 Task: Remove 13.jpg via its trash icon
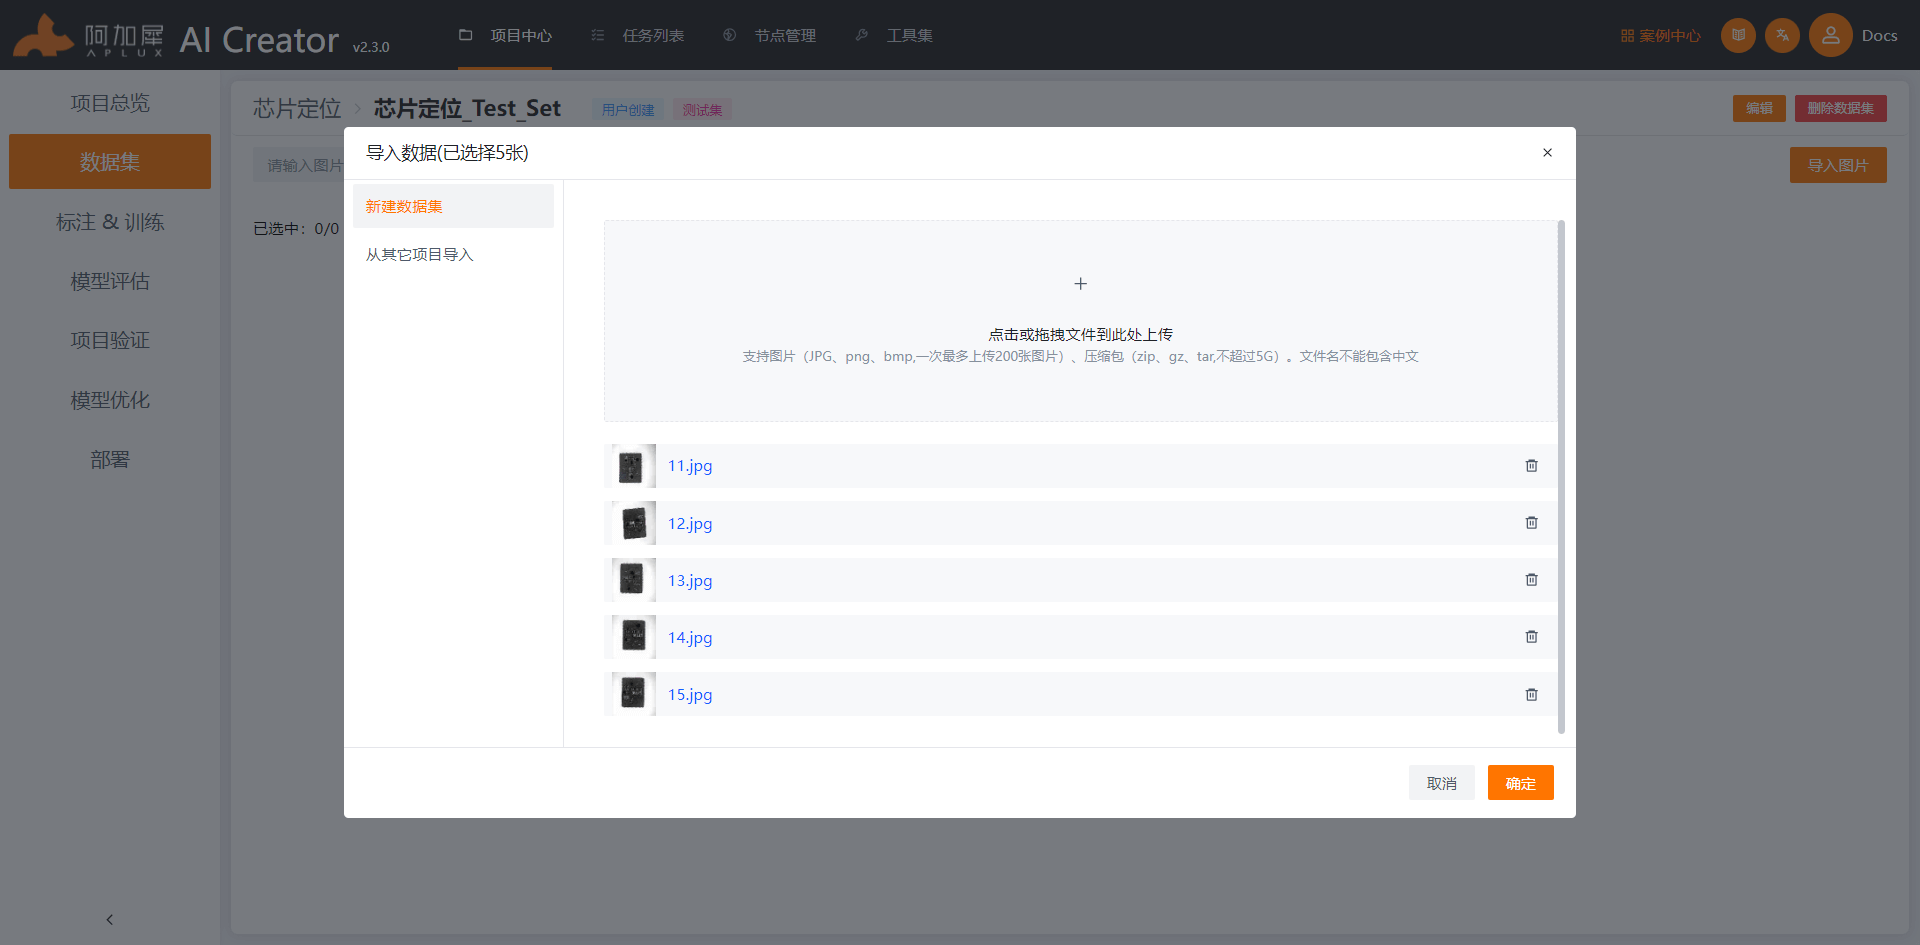click(x=1531, y=580)
